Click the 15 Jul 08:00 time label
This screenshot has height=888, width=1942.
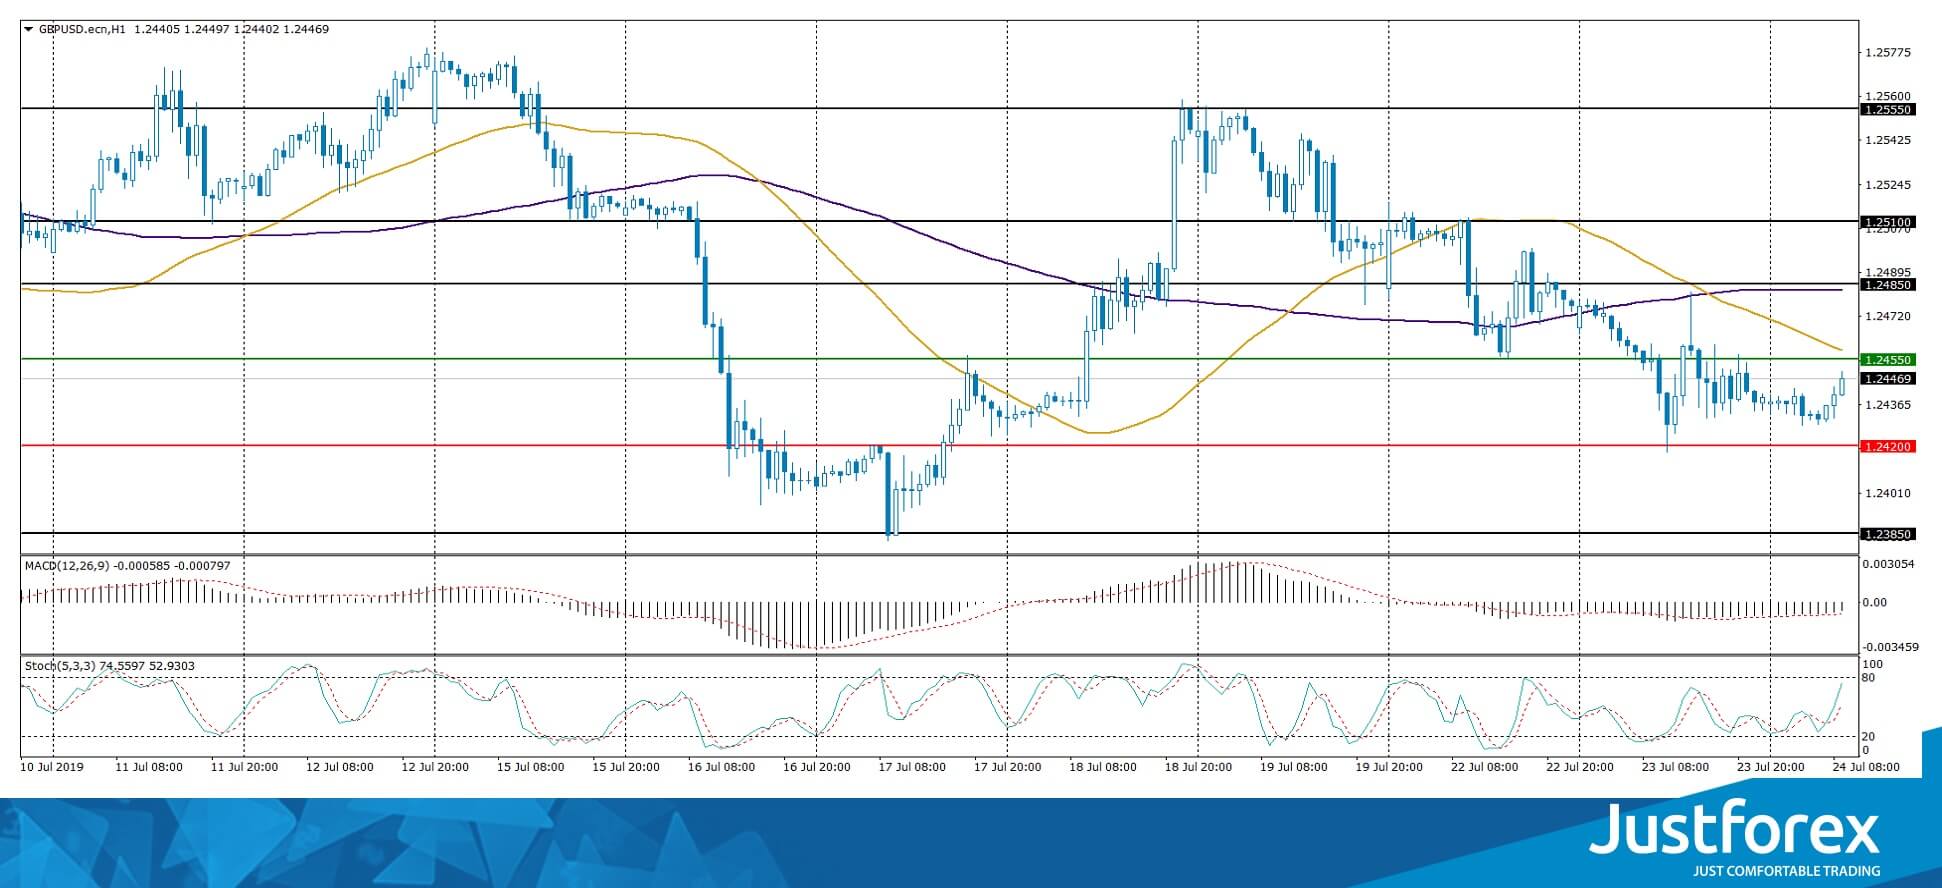click(531, 767)
